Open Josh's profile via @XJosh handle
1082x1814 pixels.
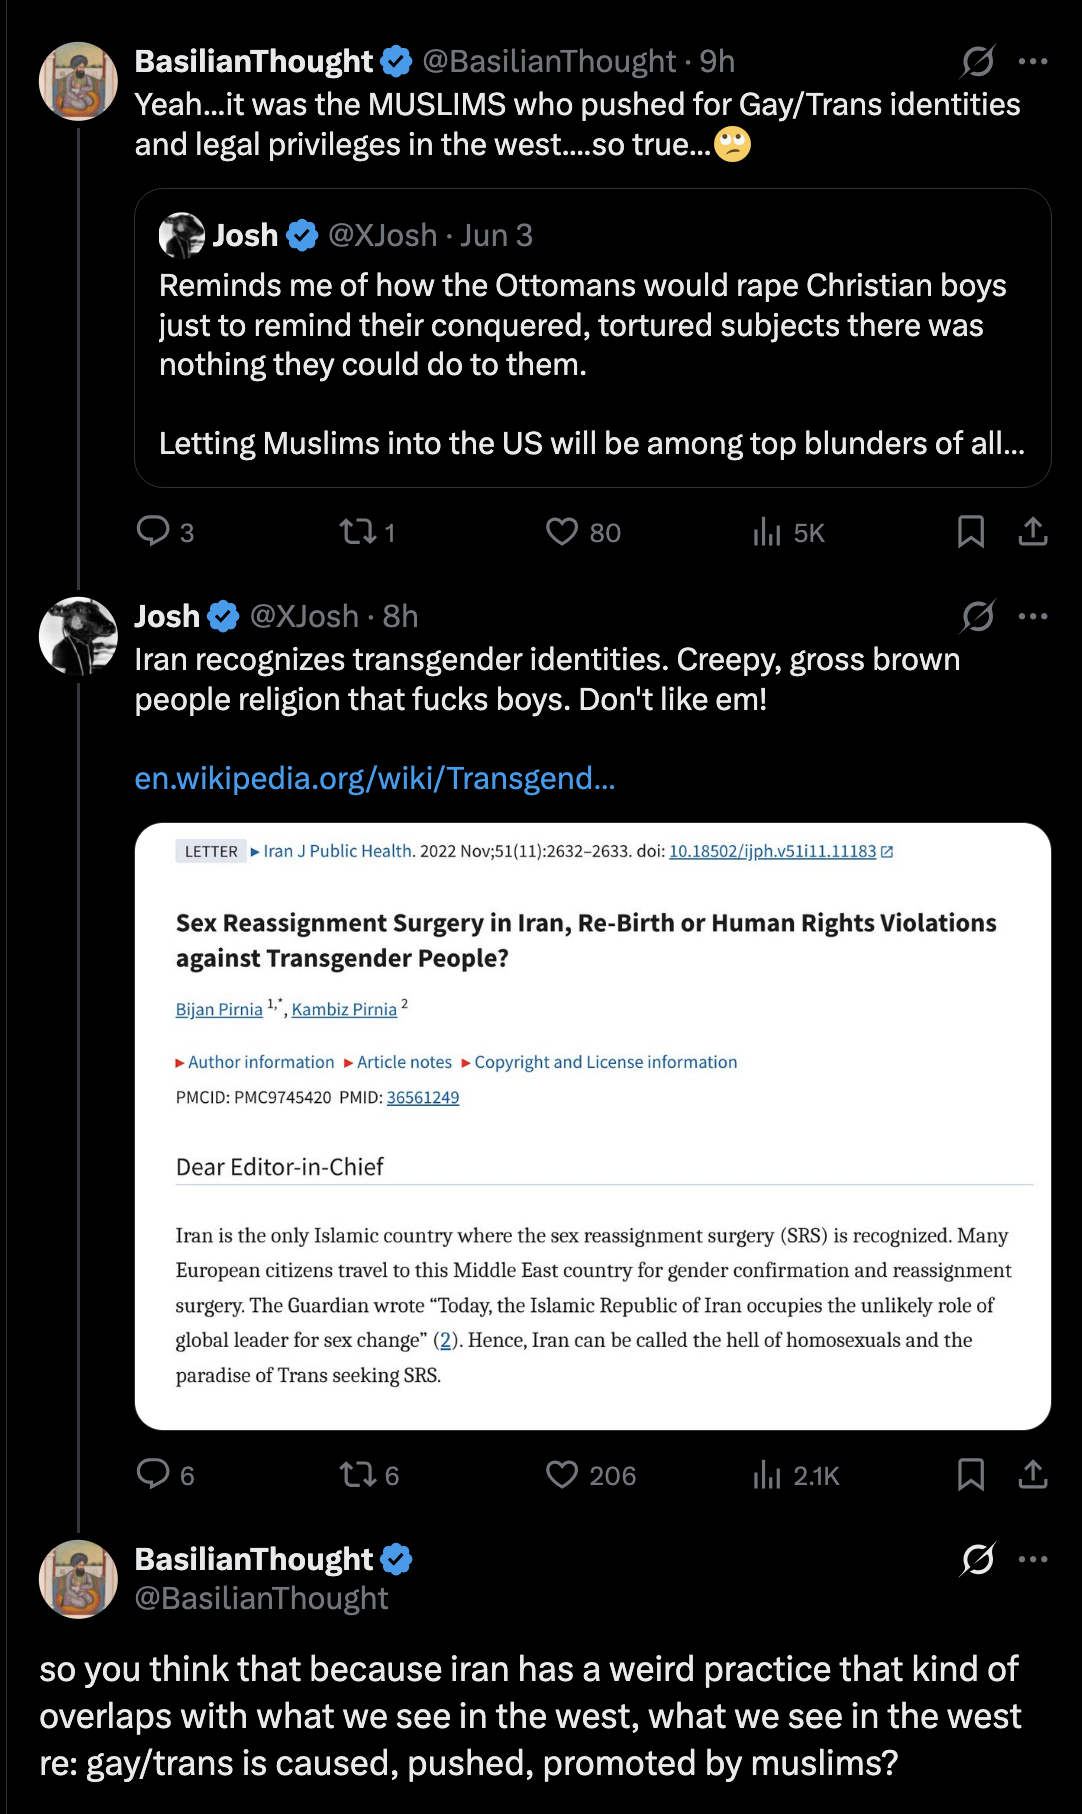(304, 616)
